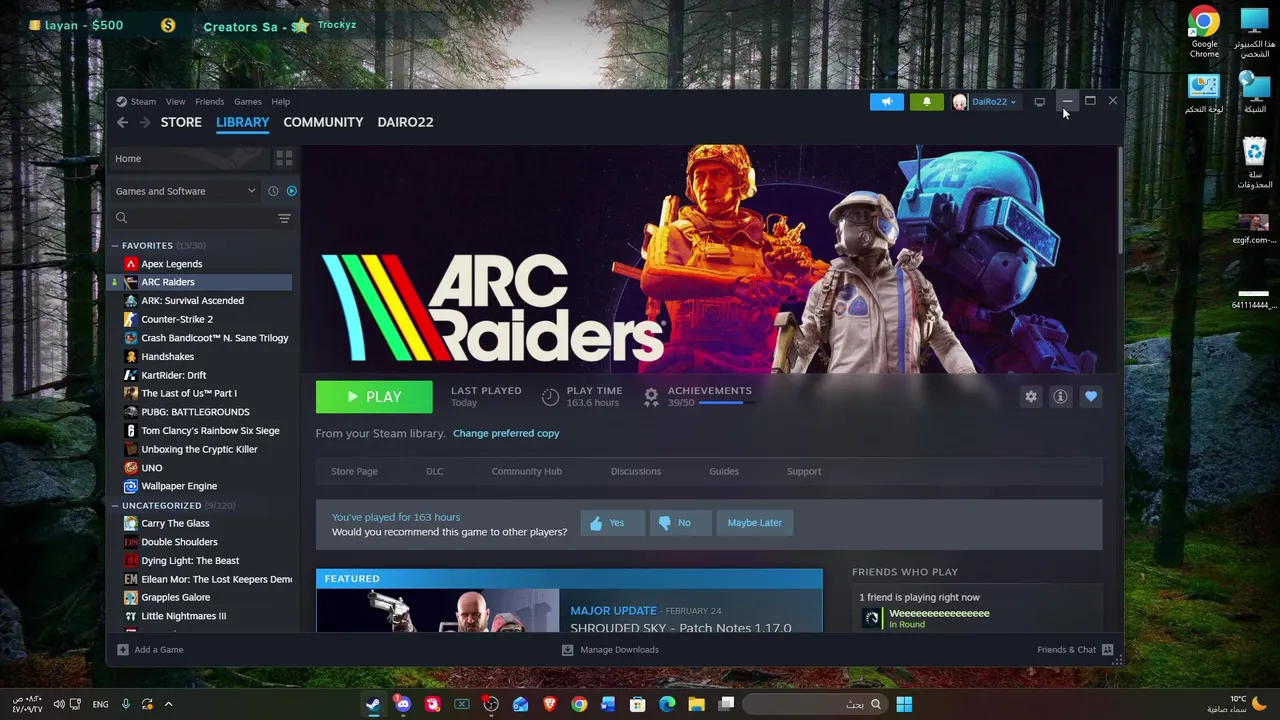Open the Friends menu

click(209, 101)
